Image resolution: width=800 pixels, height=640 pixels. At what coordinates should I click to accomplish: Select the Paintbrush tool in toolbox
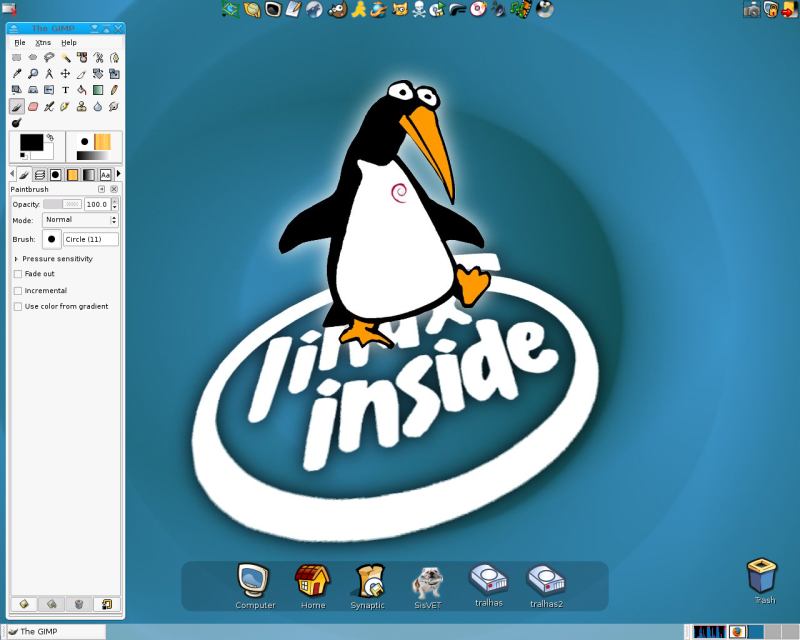[x=16, y=107]
